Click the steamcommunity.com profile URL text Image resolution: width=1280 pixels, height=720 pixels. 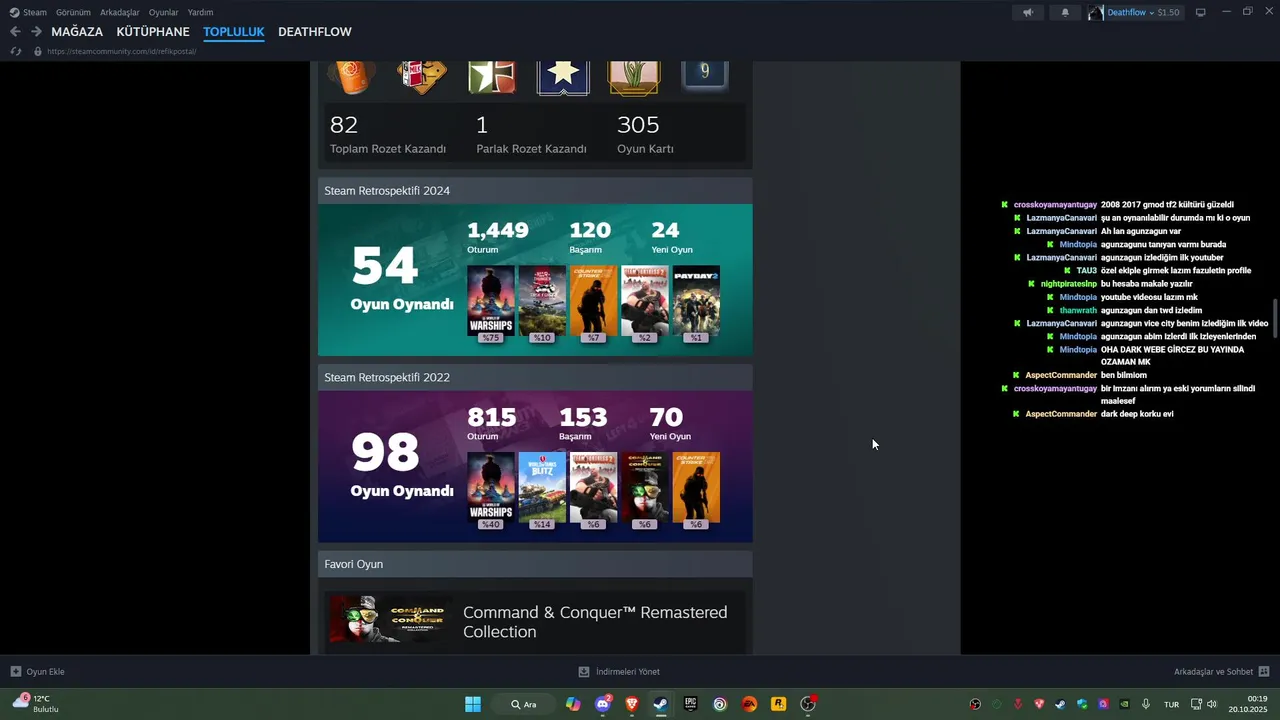[x=121, y=51]
